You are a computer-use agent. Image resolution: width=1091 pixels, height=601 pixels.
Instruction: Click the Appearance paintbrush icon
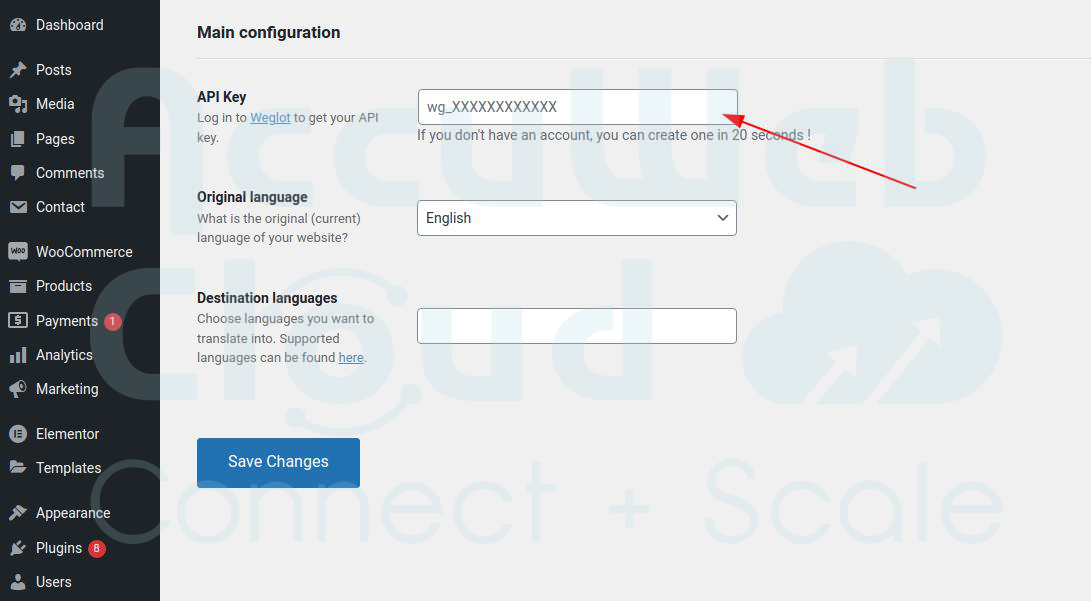tap(18, 513)
